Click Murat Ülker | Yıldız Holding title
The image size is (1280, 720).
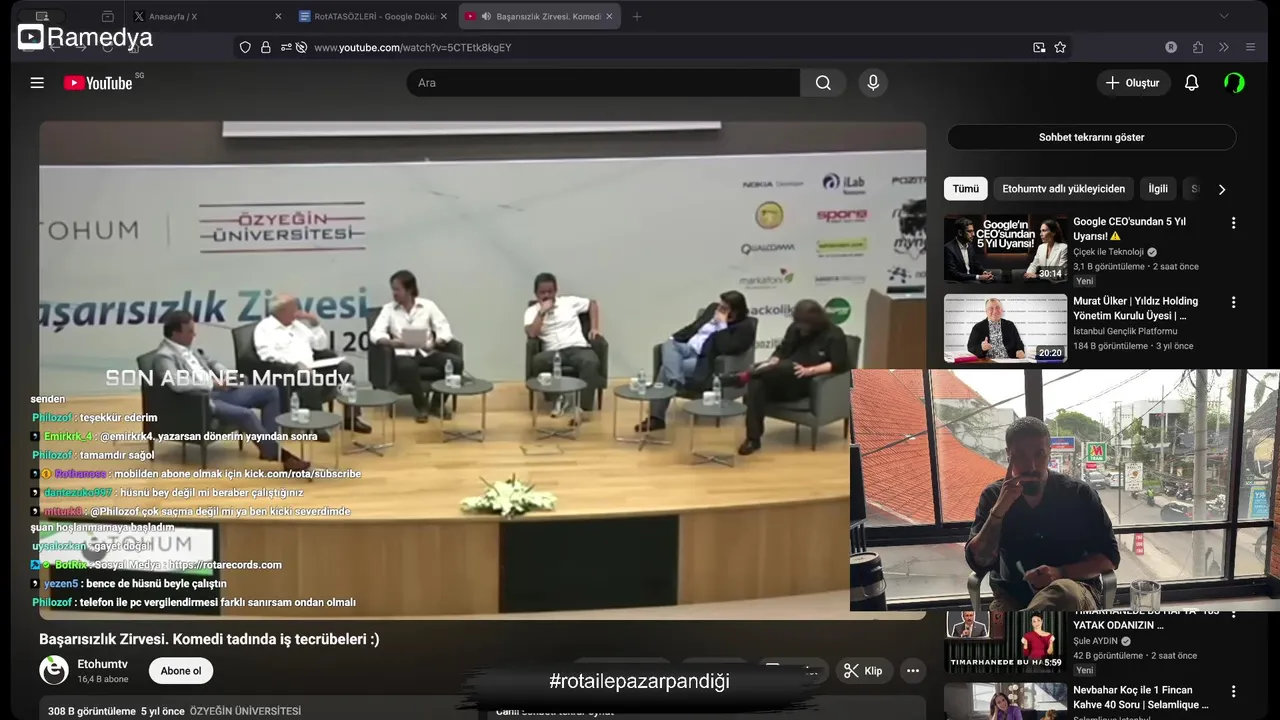coord(1135,308)
